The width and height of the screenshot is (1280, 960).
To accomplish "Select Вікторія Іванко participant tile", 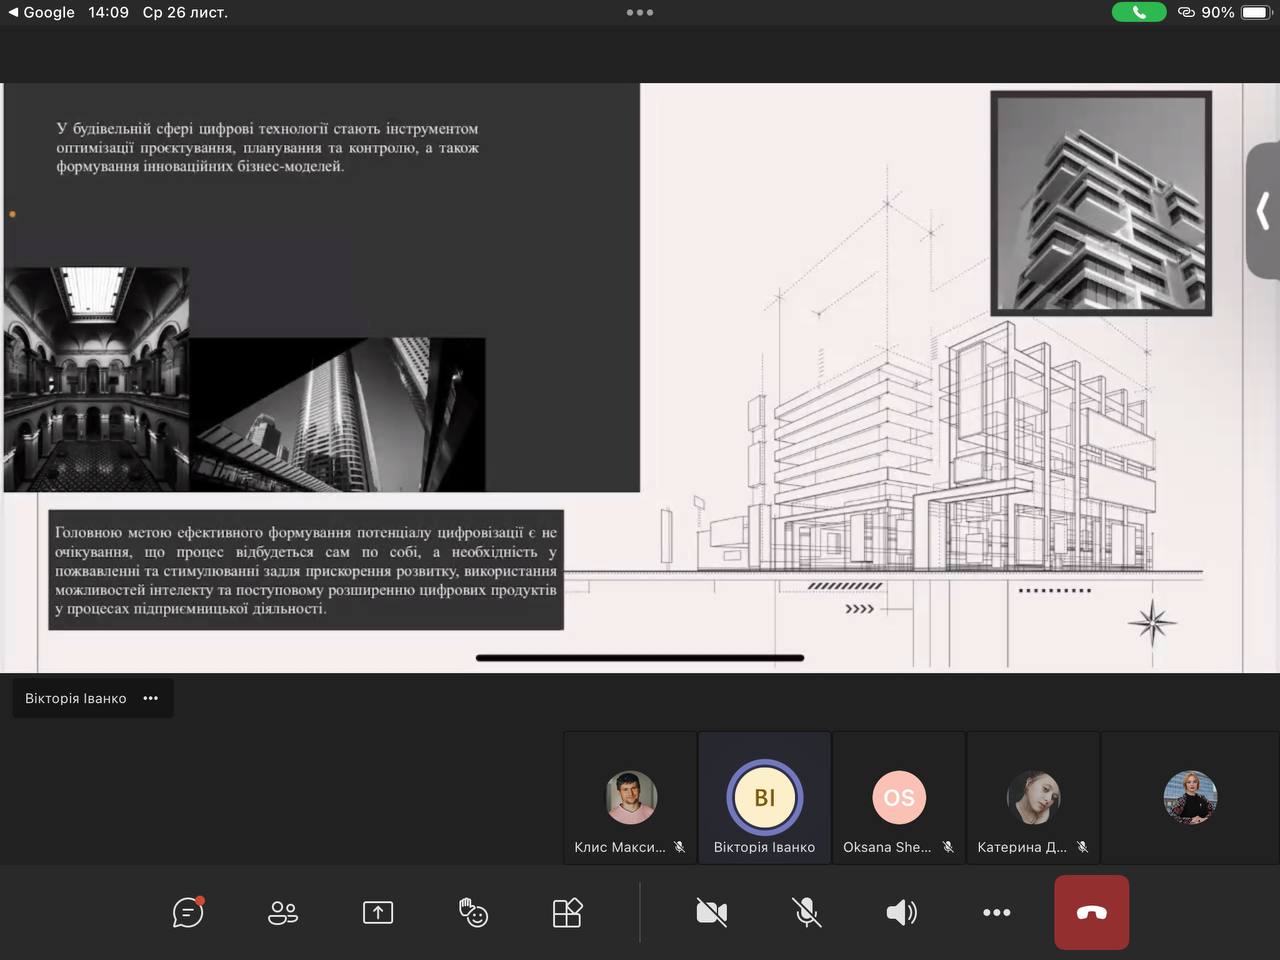I will tap(764, 798).
